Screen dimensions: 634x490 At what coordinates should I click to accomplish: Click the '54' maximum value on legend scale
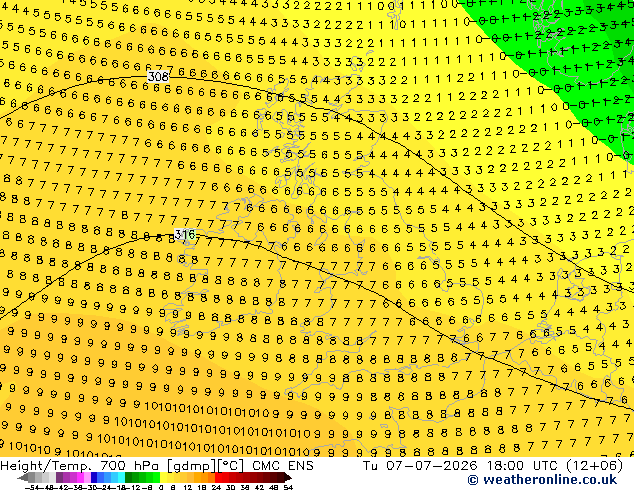(288, 487)
